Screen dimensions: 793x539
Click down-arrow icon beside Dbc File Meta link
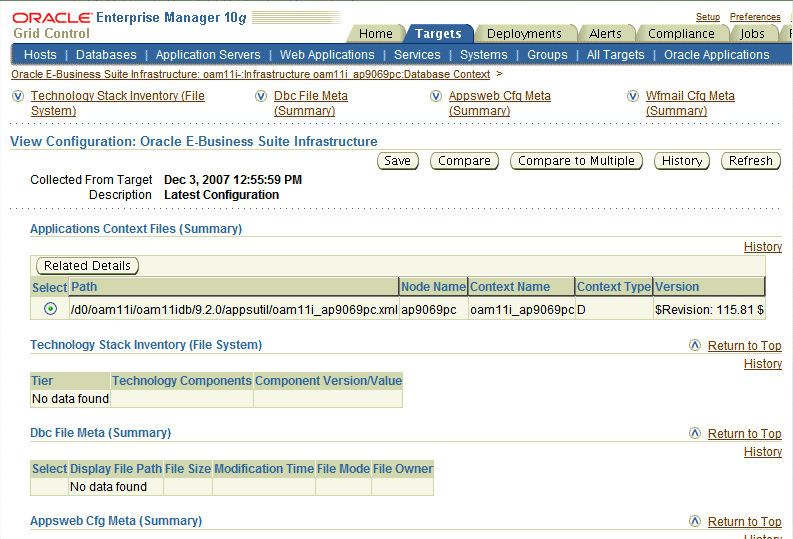pos(261,96)
